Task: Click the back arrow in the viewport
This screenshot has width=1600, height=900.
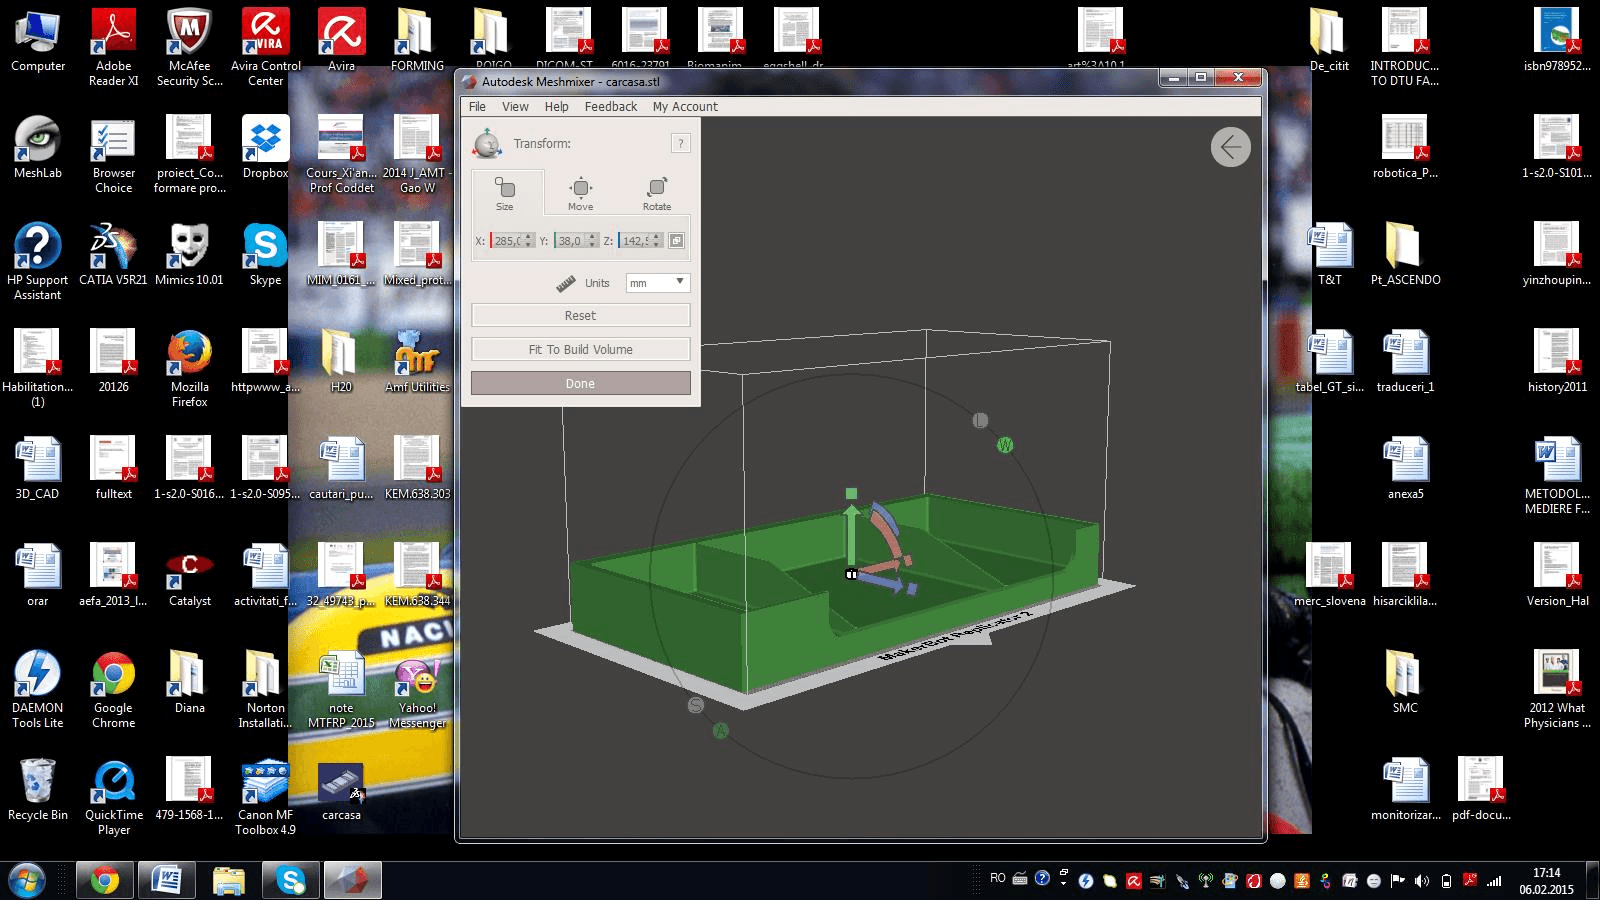Action: point(1231,148)
